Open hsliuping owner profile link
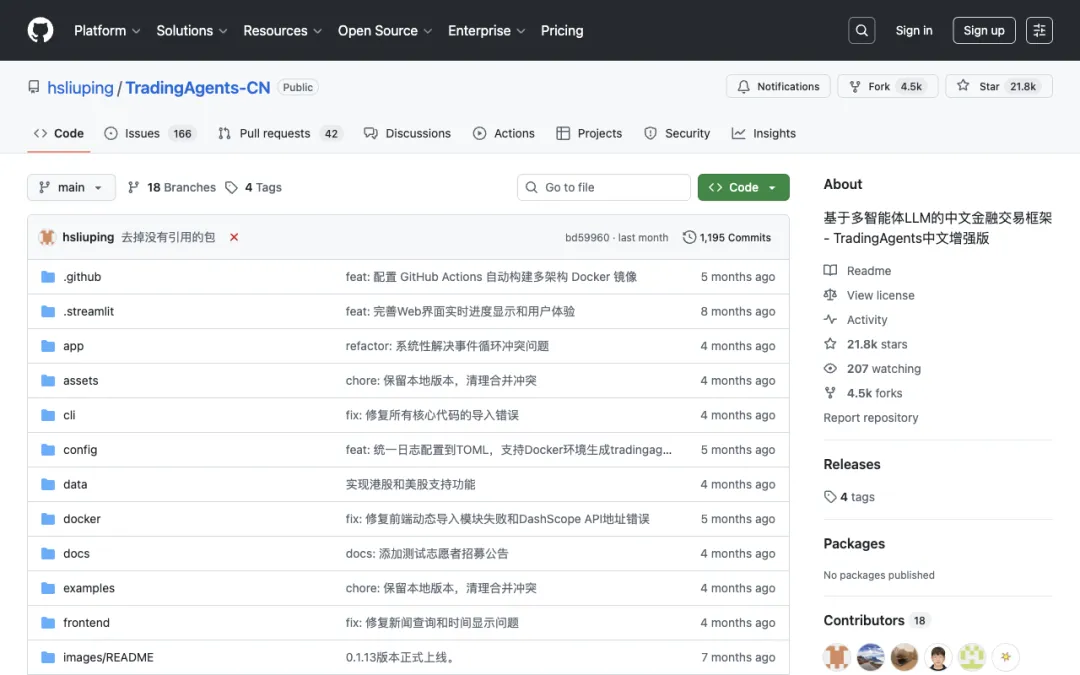1080x675 pixels. (x=80, y=87)
